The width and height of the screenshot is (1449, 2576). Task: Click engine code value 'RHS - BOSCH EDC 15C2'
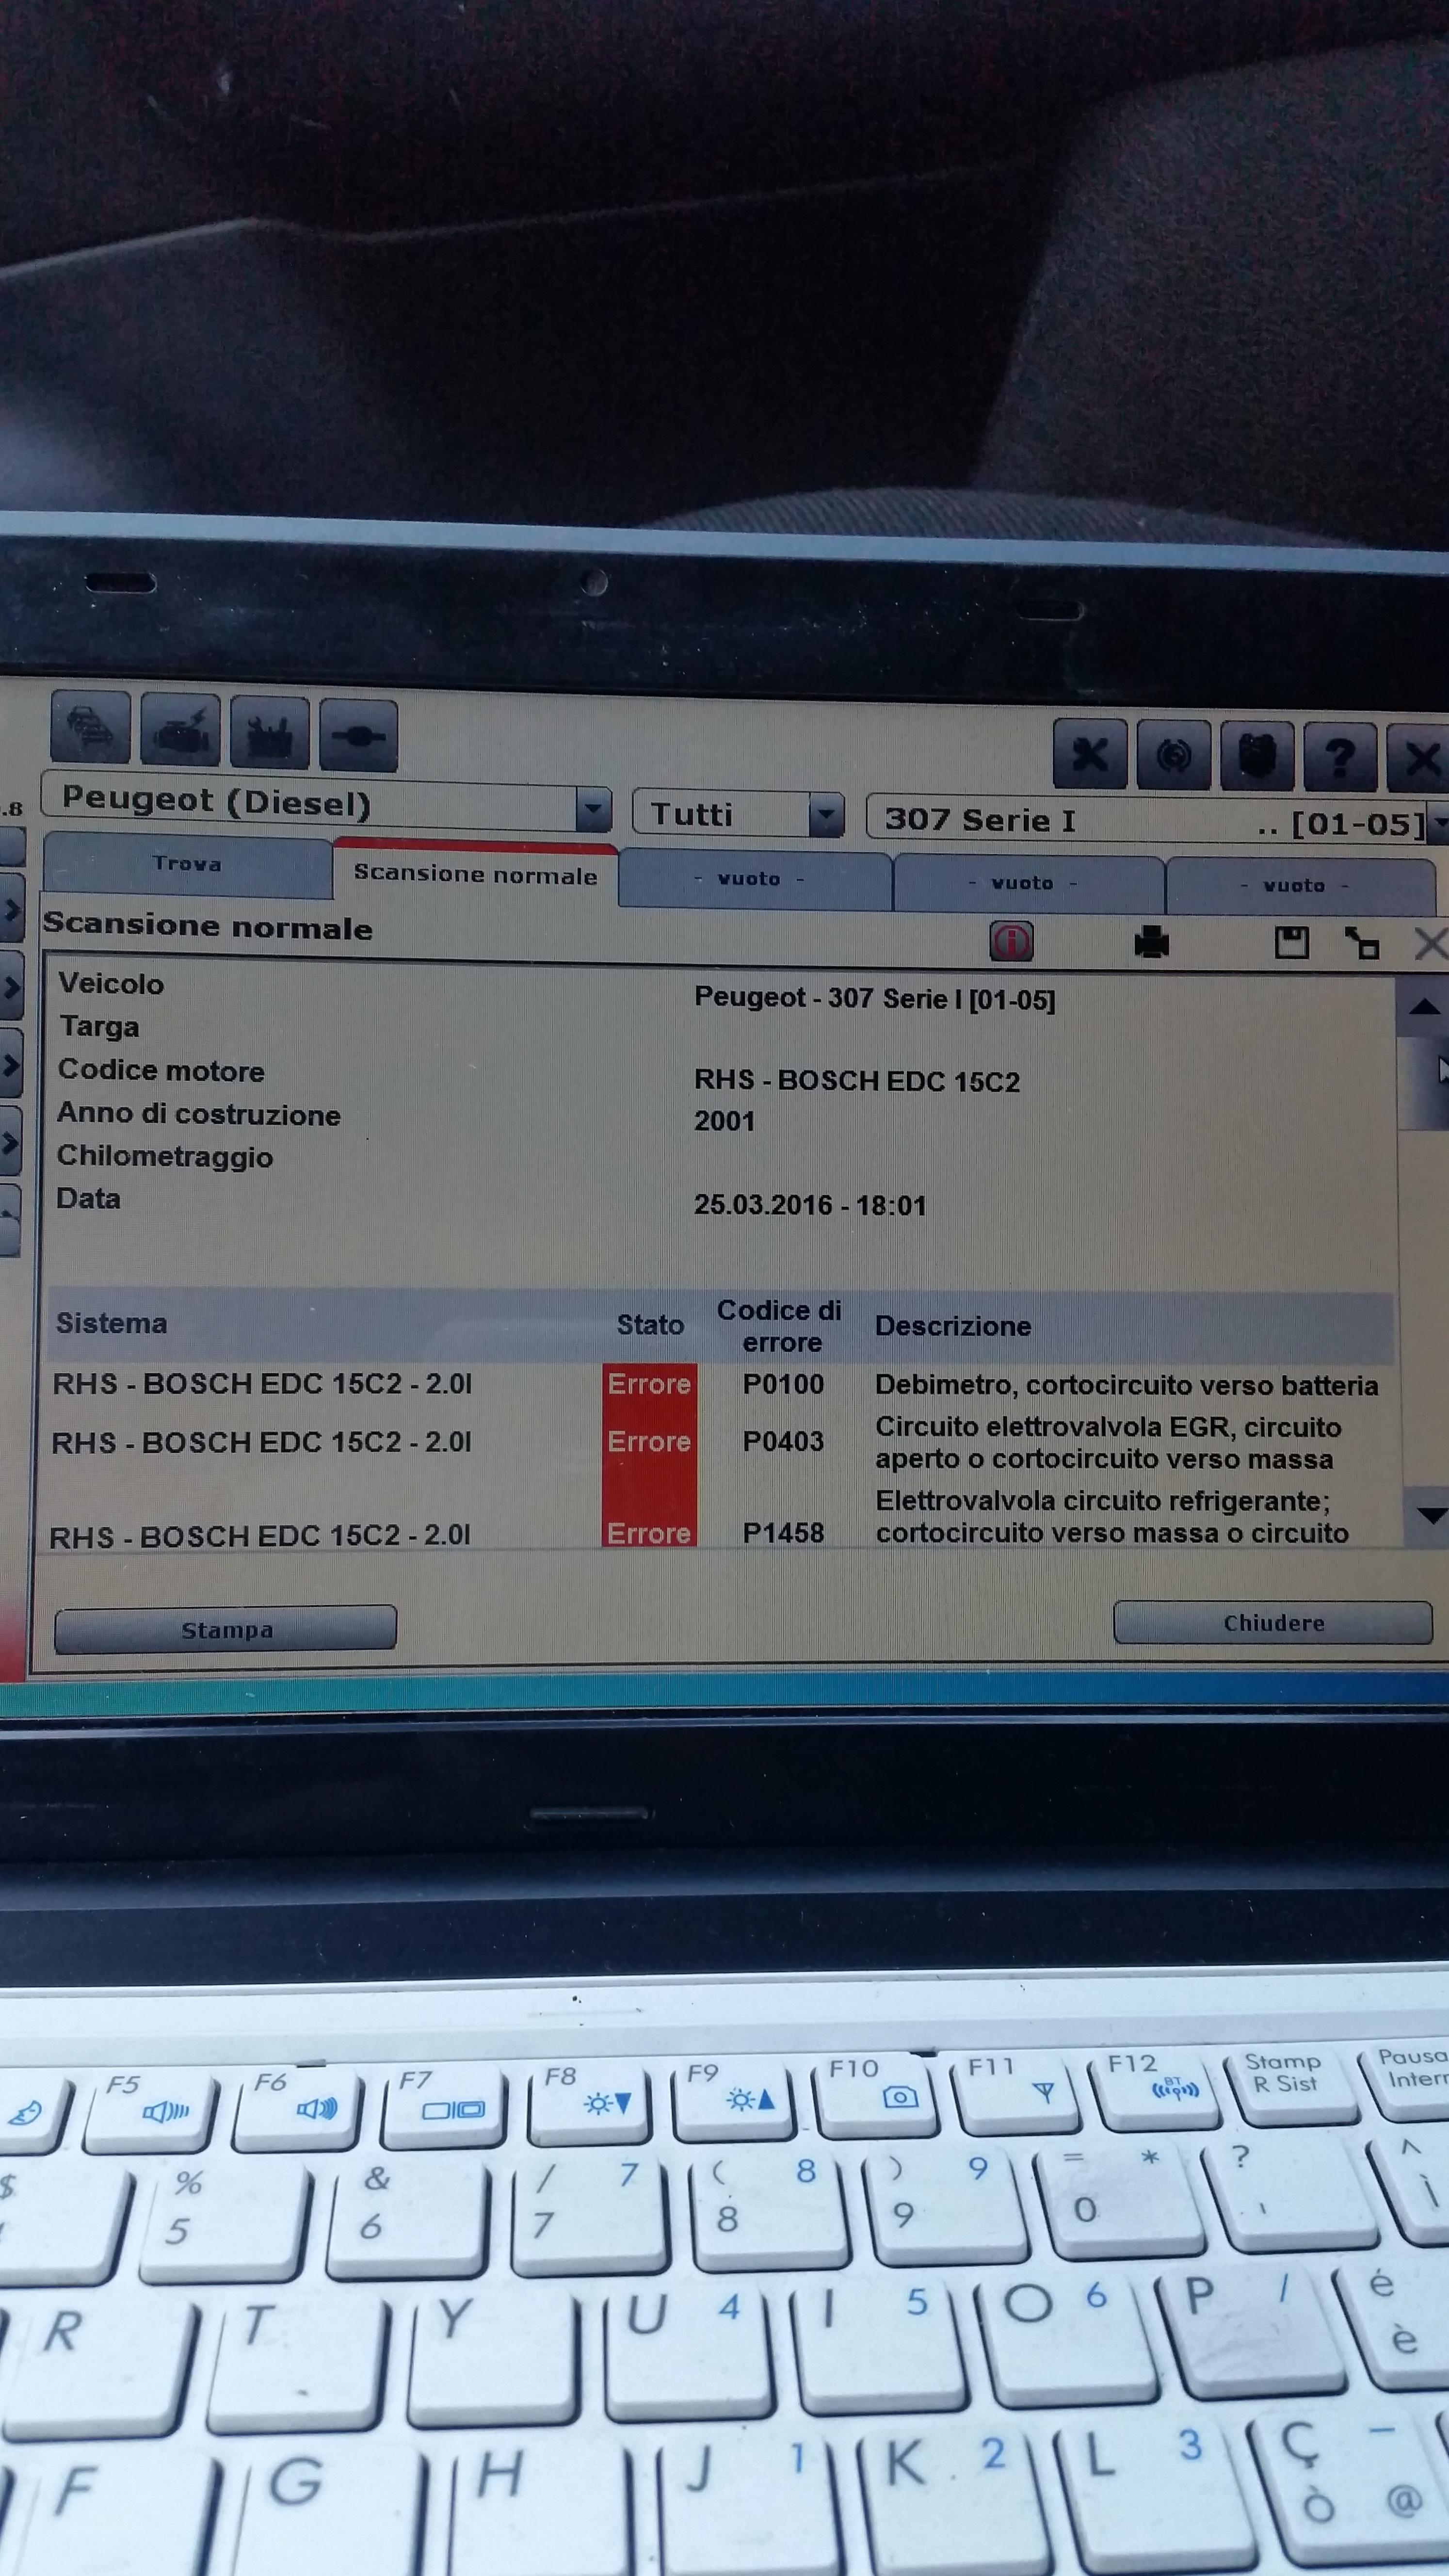pos(857,1081)
